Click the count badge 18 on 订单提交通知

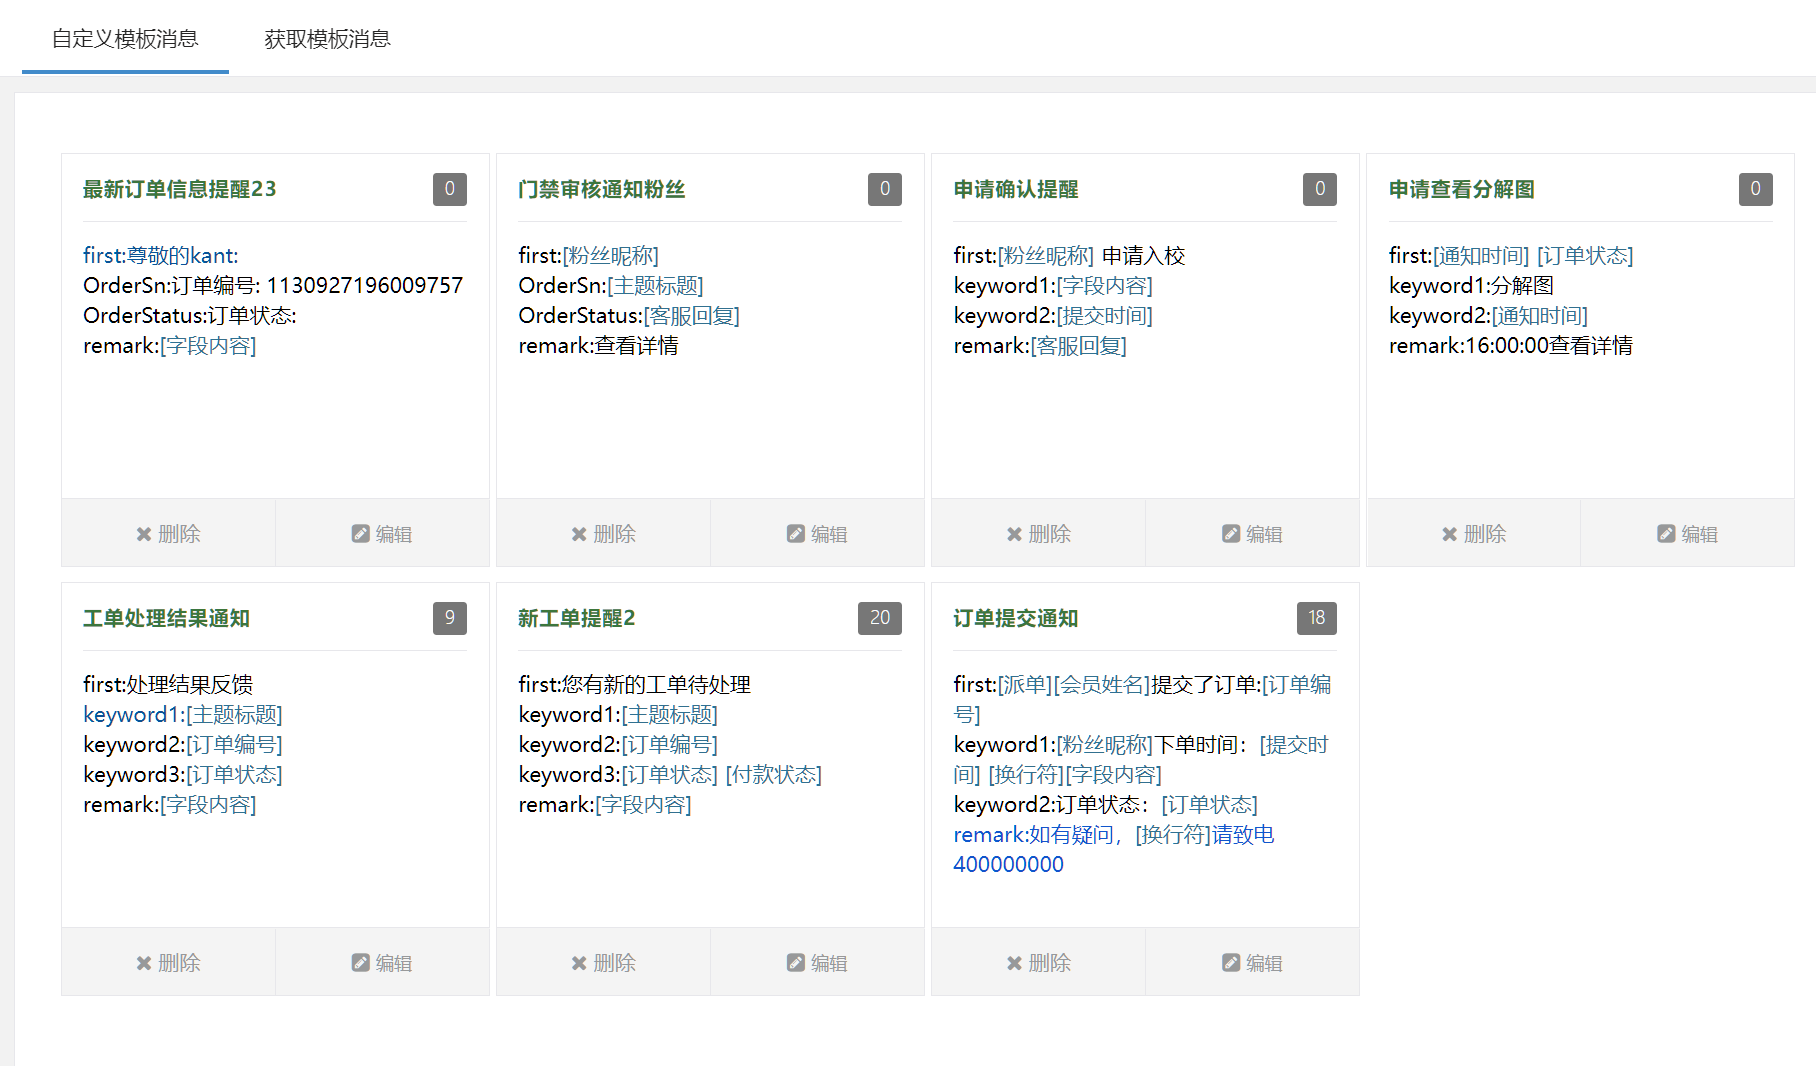pyautogui.click(x=1316, y=618)
